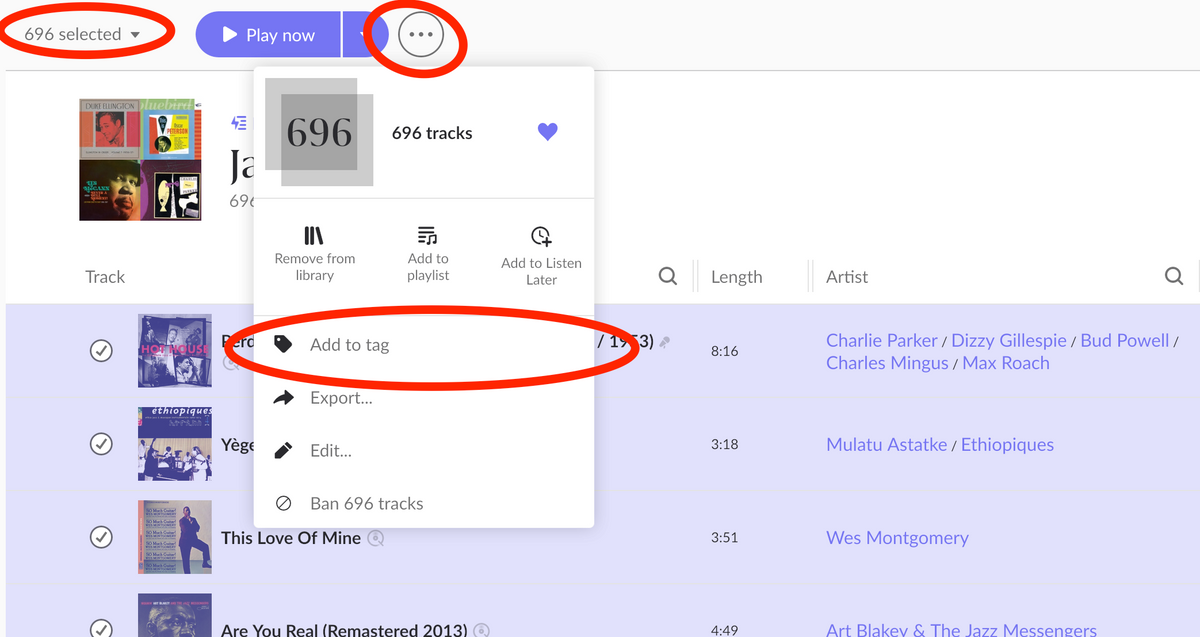Click the 3:18 track length value
This screenshot has width=1200, height=637.
[725, 444]
